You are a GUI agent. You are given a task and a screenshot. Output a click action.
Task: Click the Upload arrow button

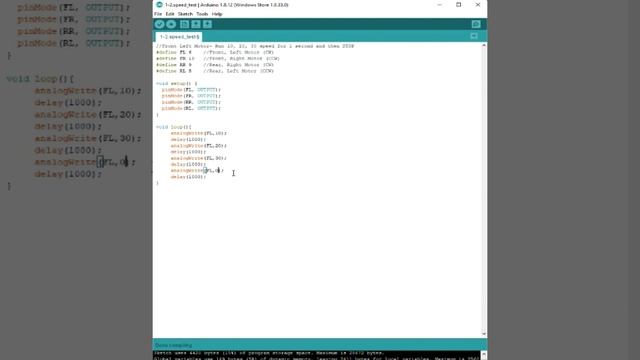171,24
